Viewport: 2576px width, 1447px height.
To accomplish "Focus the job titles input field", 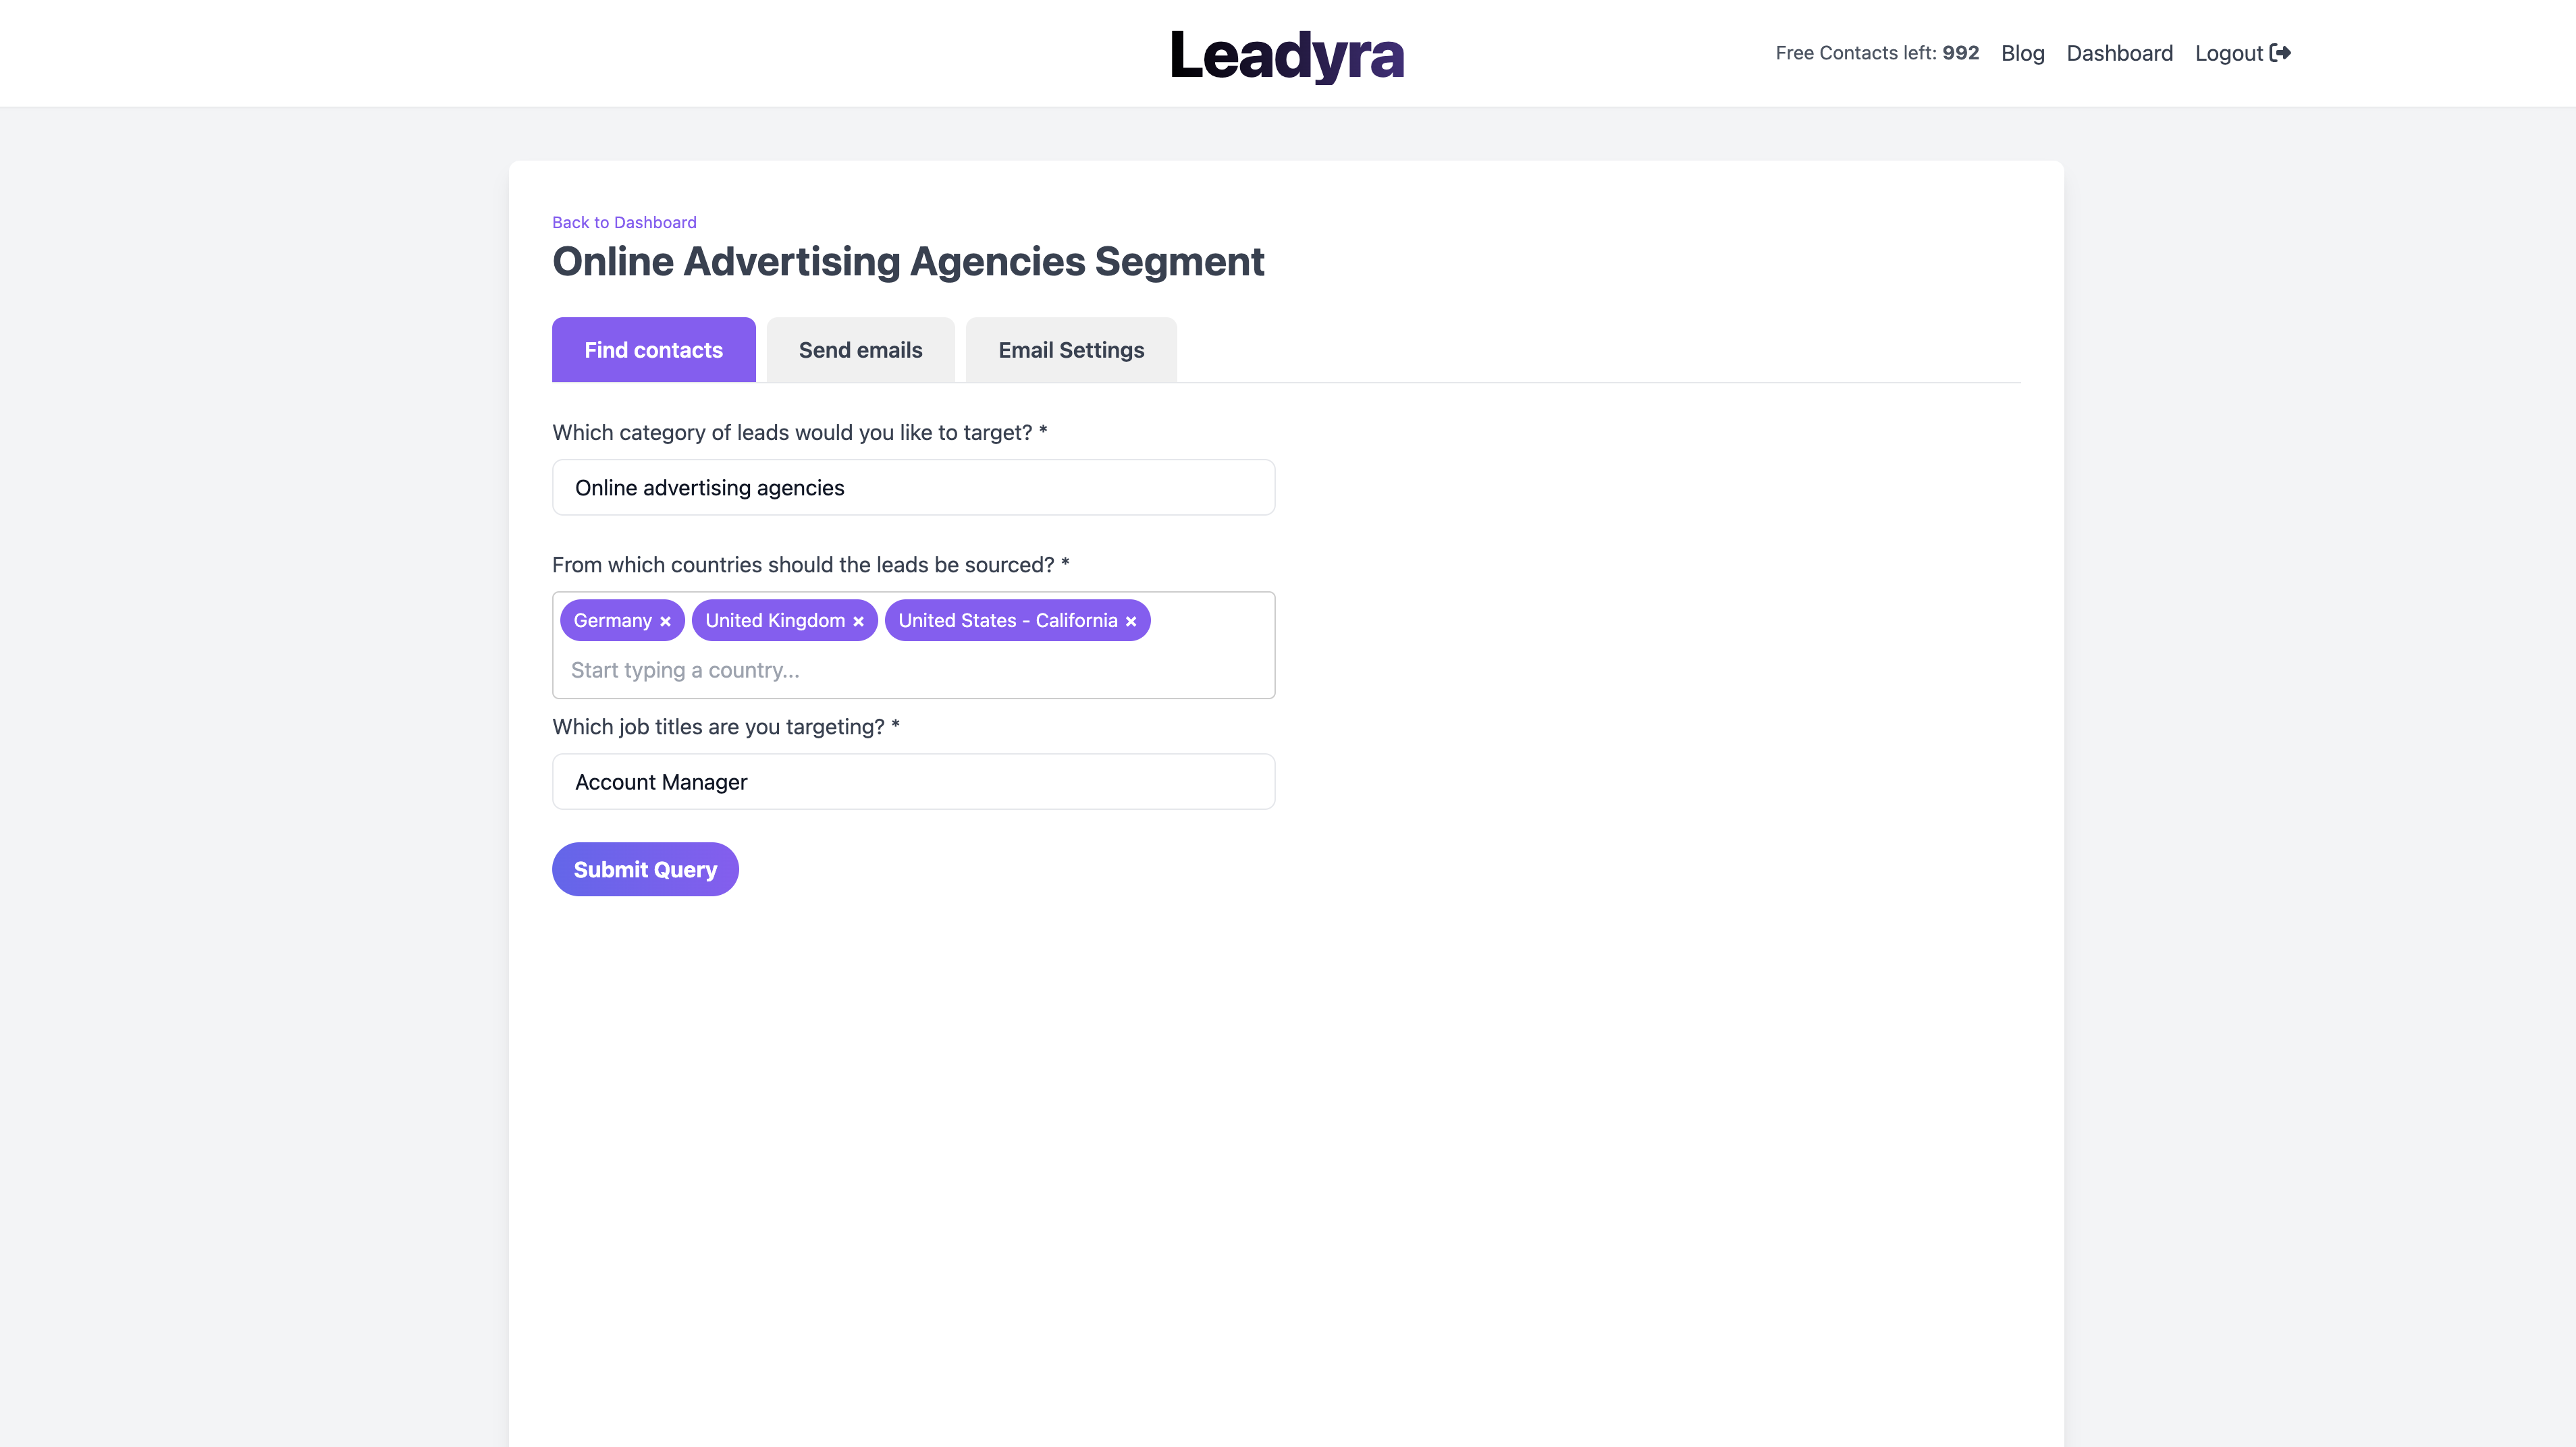I will coord(913,782).
